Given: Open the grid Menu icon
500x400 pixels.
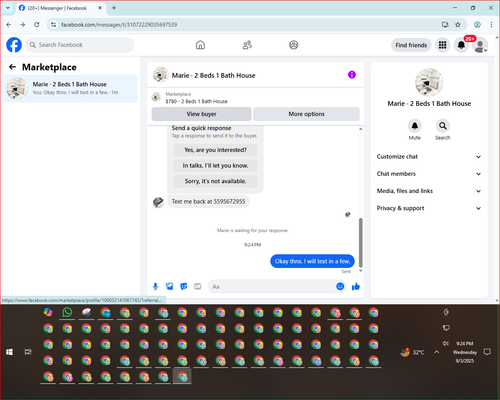Looking at the screenshot, I should [442, 45].
